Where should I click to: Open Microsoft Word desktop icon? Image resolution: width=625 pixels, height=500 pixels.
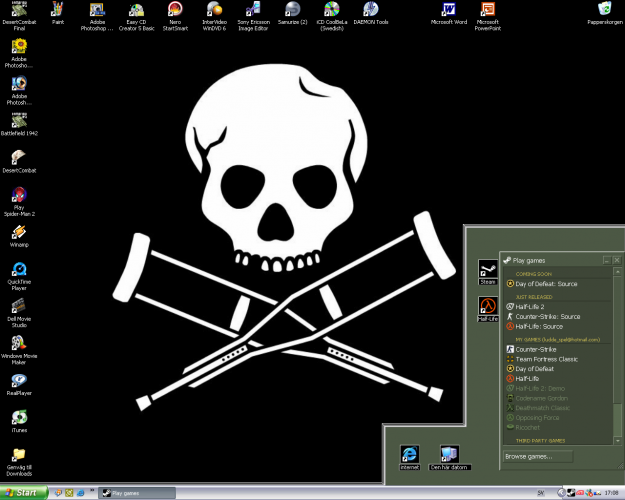click(x=448, y=10)
